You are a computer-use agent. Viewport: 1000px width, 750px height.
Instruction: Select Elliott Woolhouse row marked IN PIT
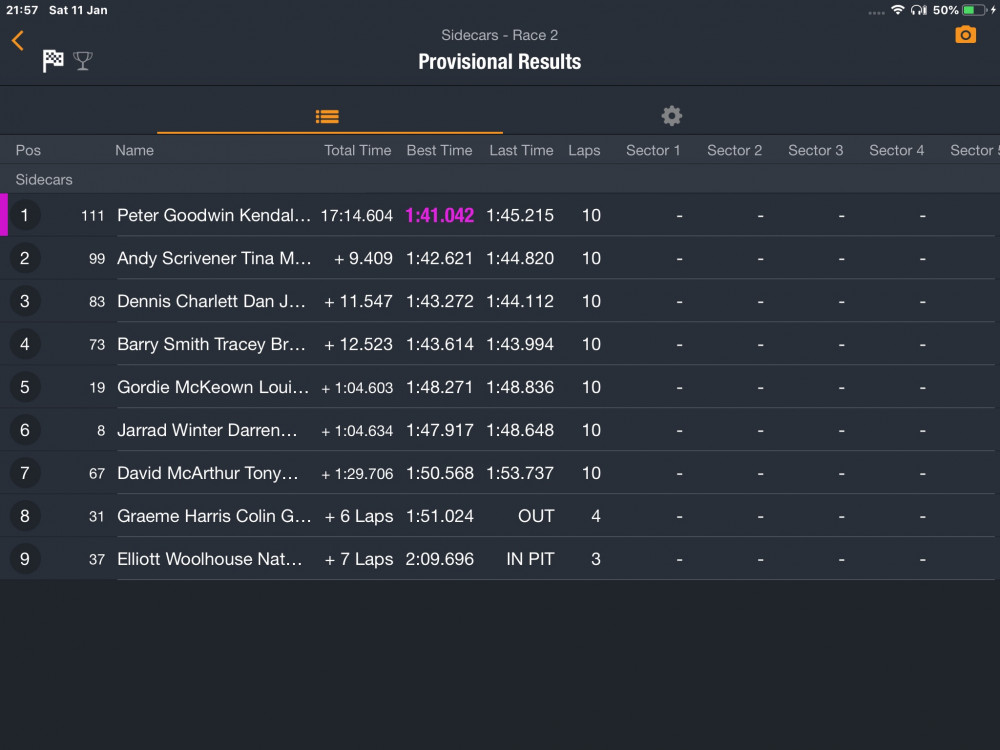(x=500, y=559)
